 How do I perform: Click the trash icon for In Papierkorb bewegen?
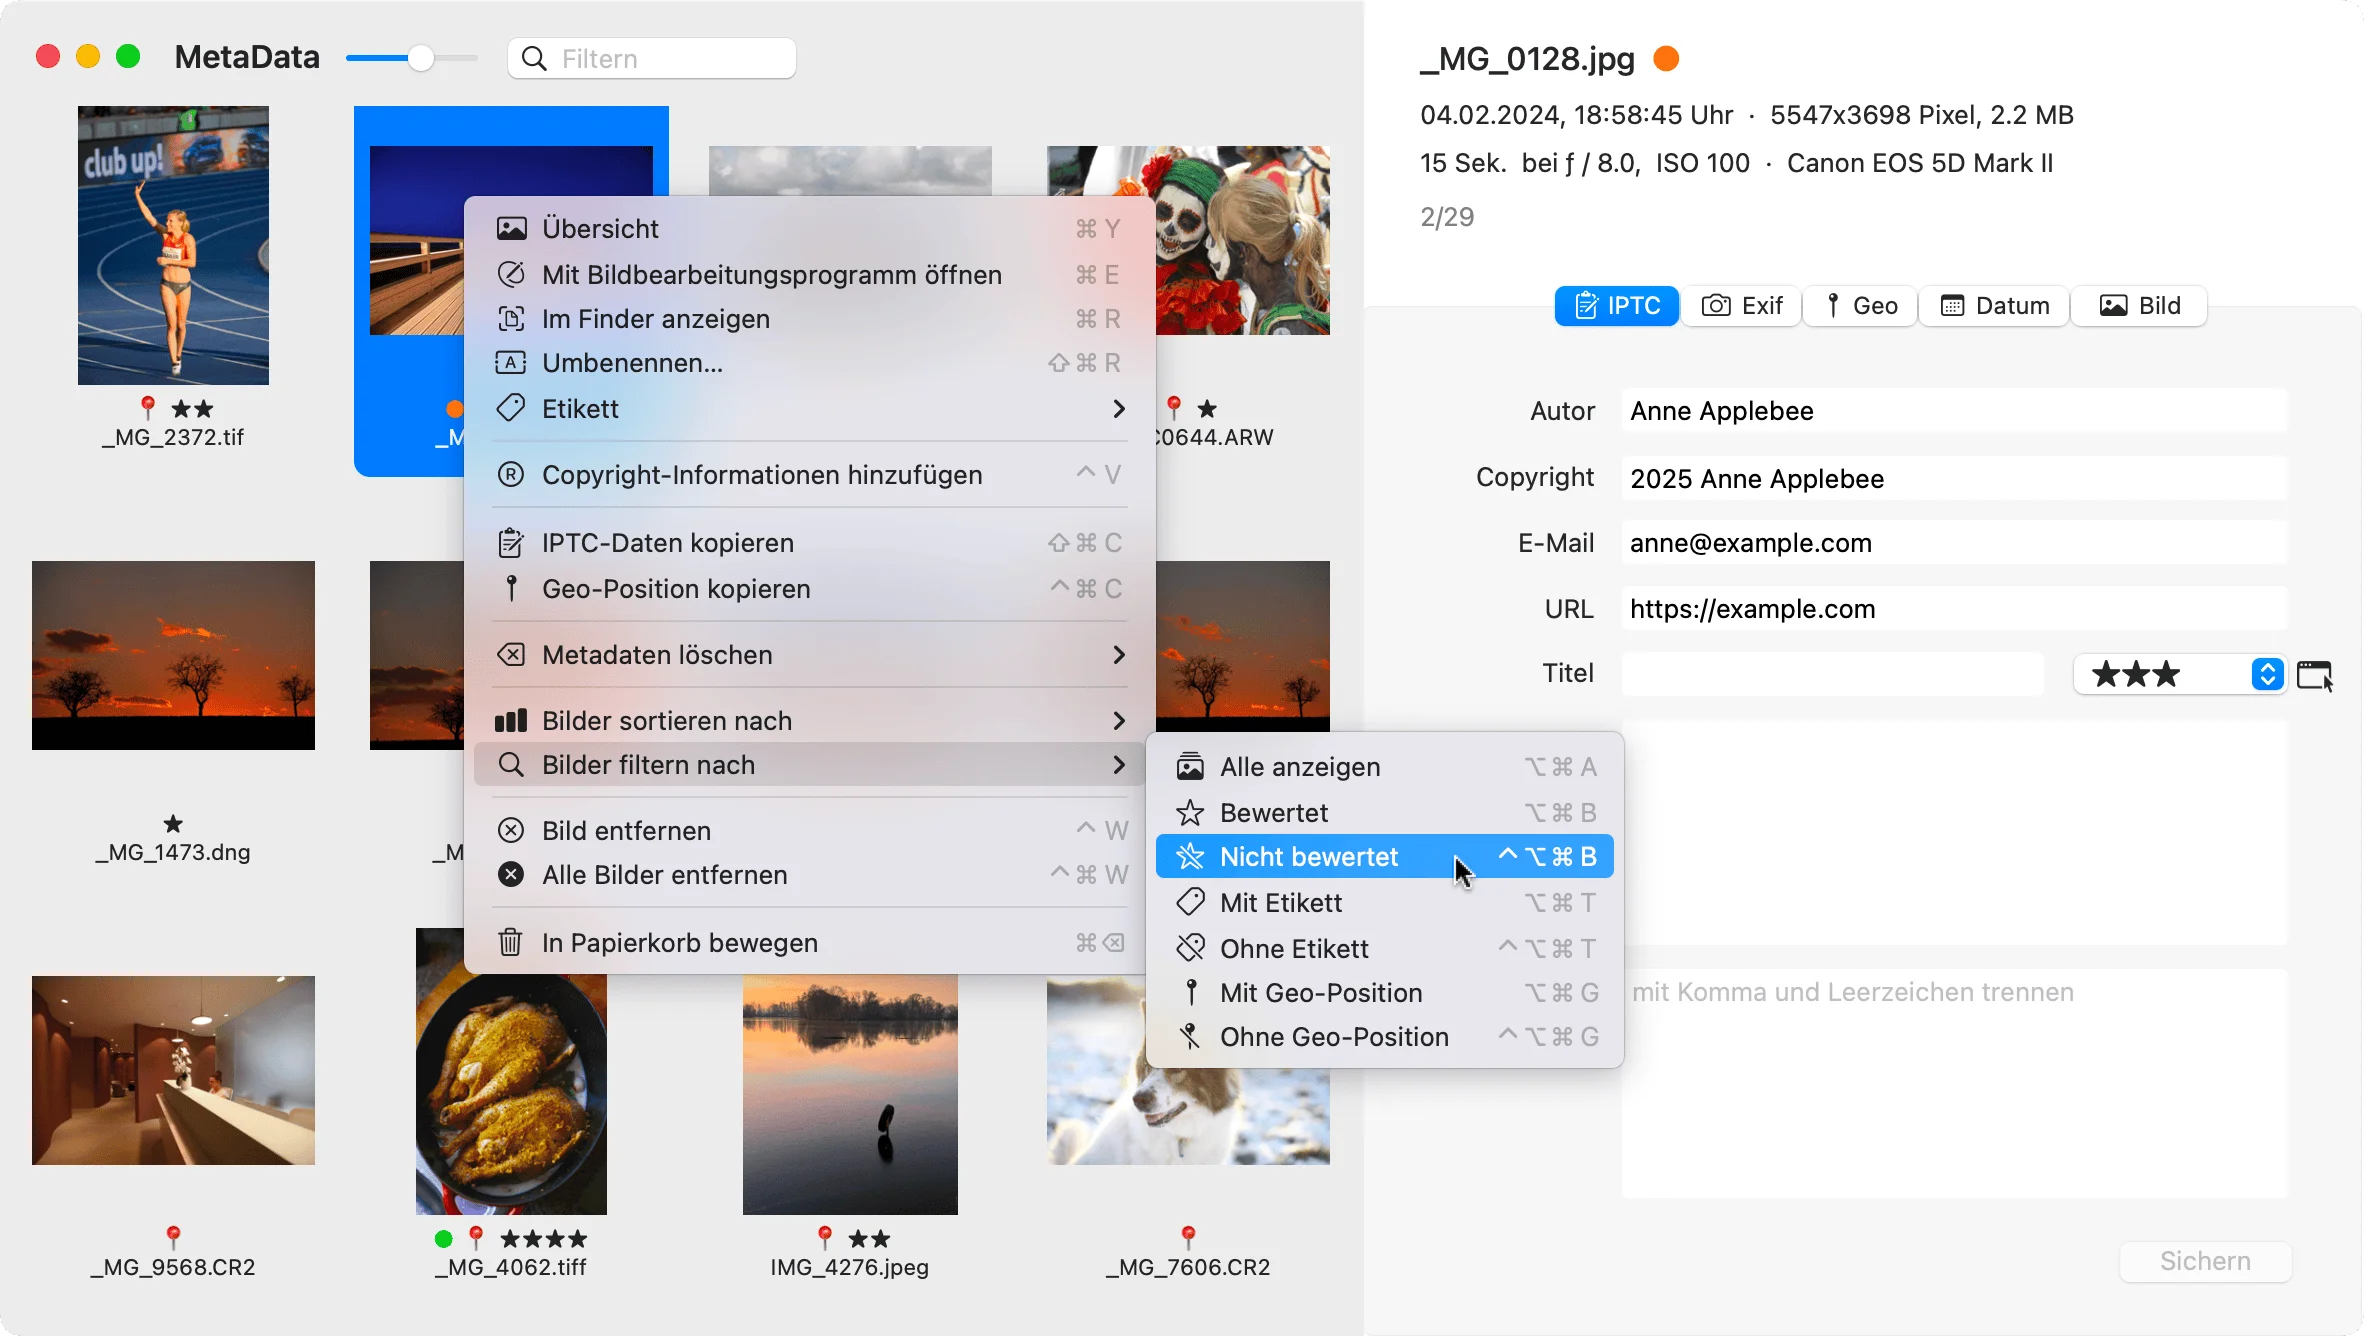(511, 943)
